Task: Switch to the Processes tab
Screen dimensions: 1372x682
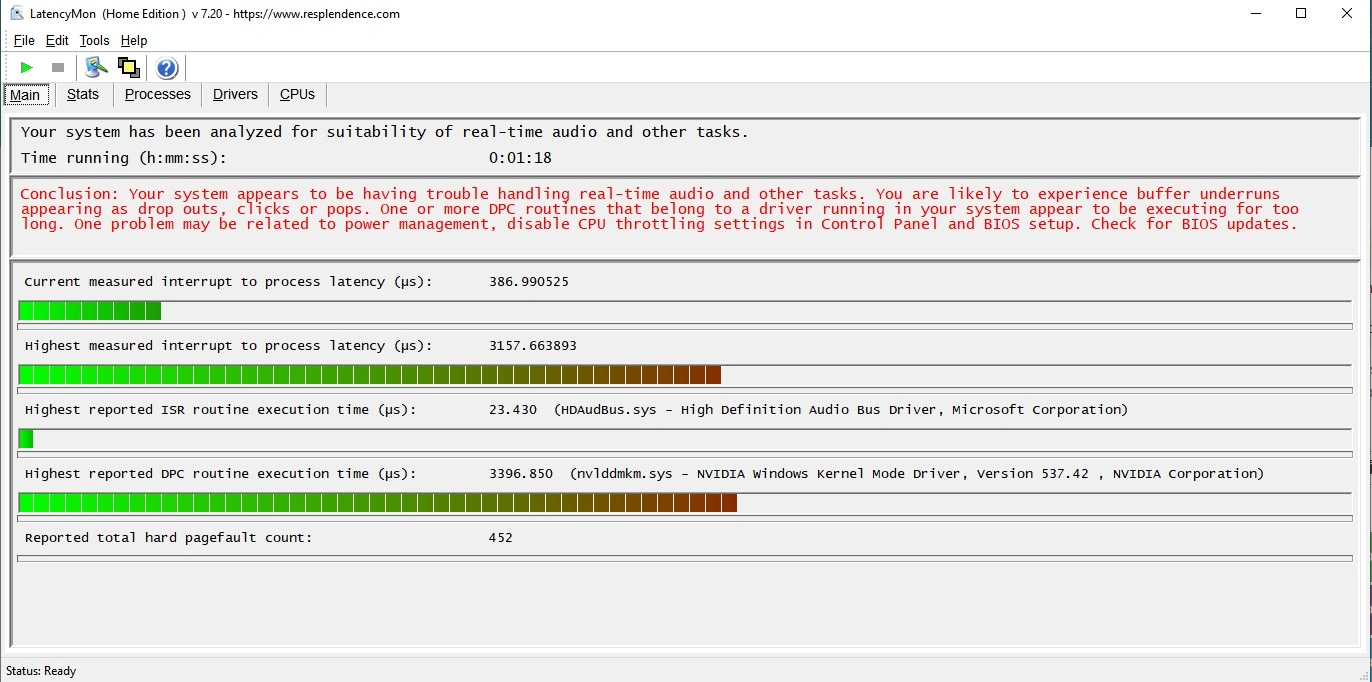Action: pos(157,94)
